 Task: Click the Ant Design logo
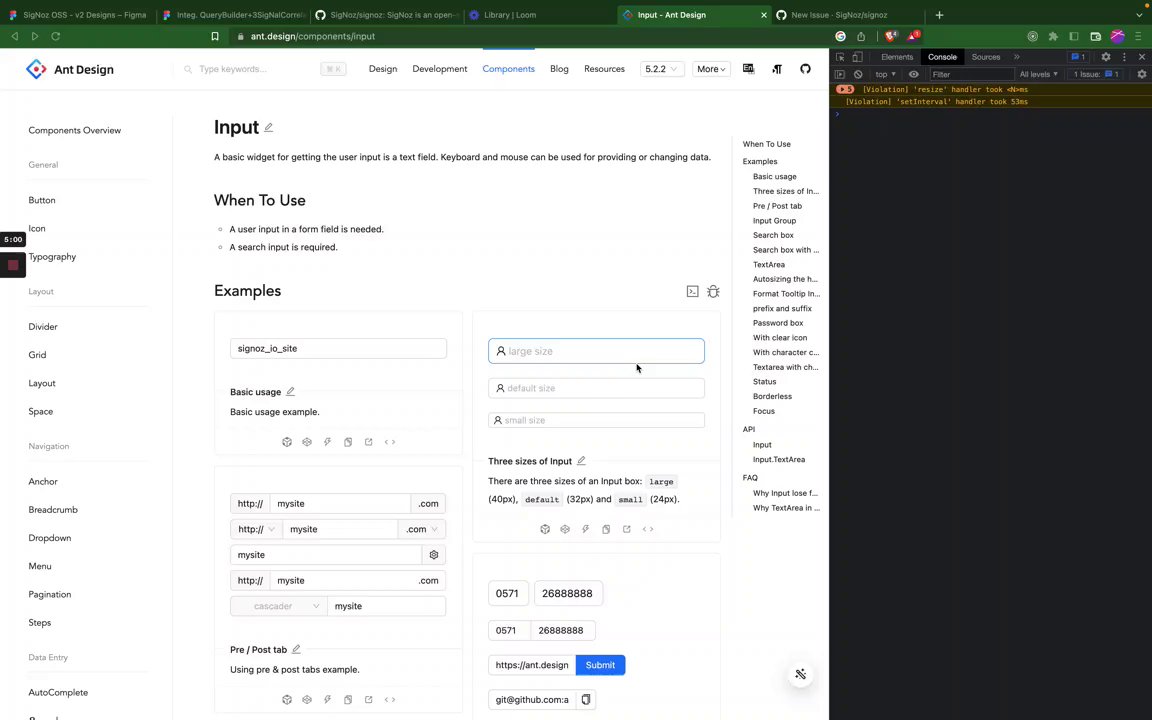click(70, 69)
